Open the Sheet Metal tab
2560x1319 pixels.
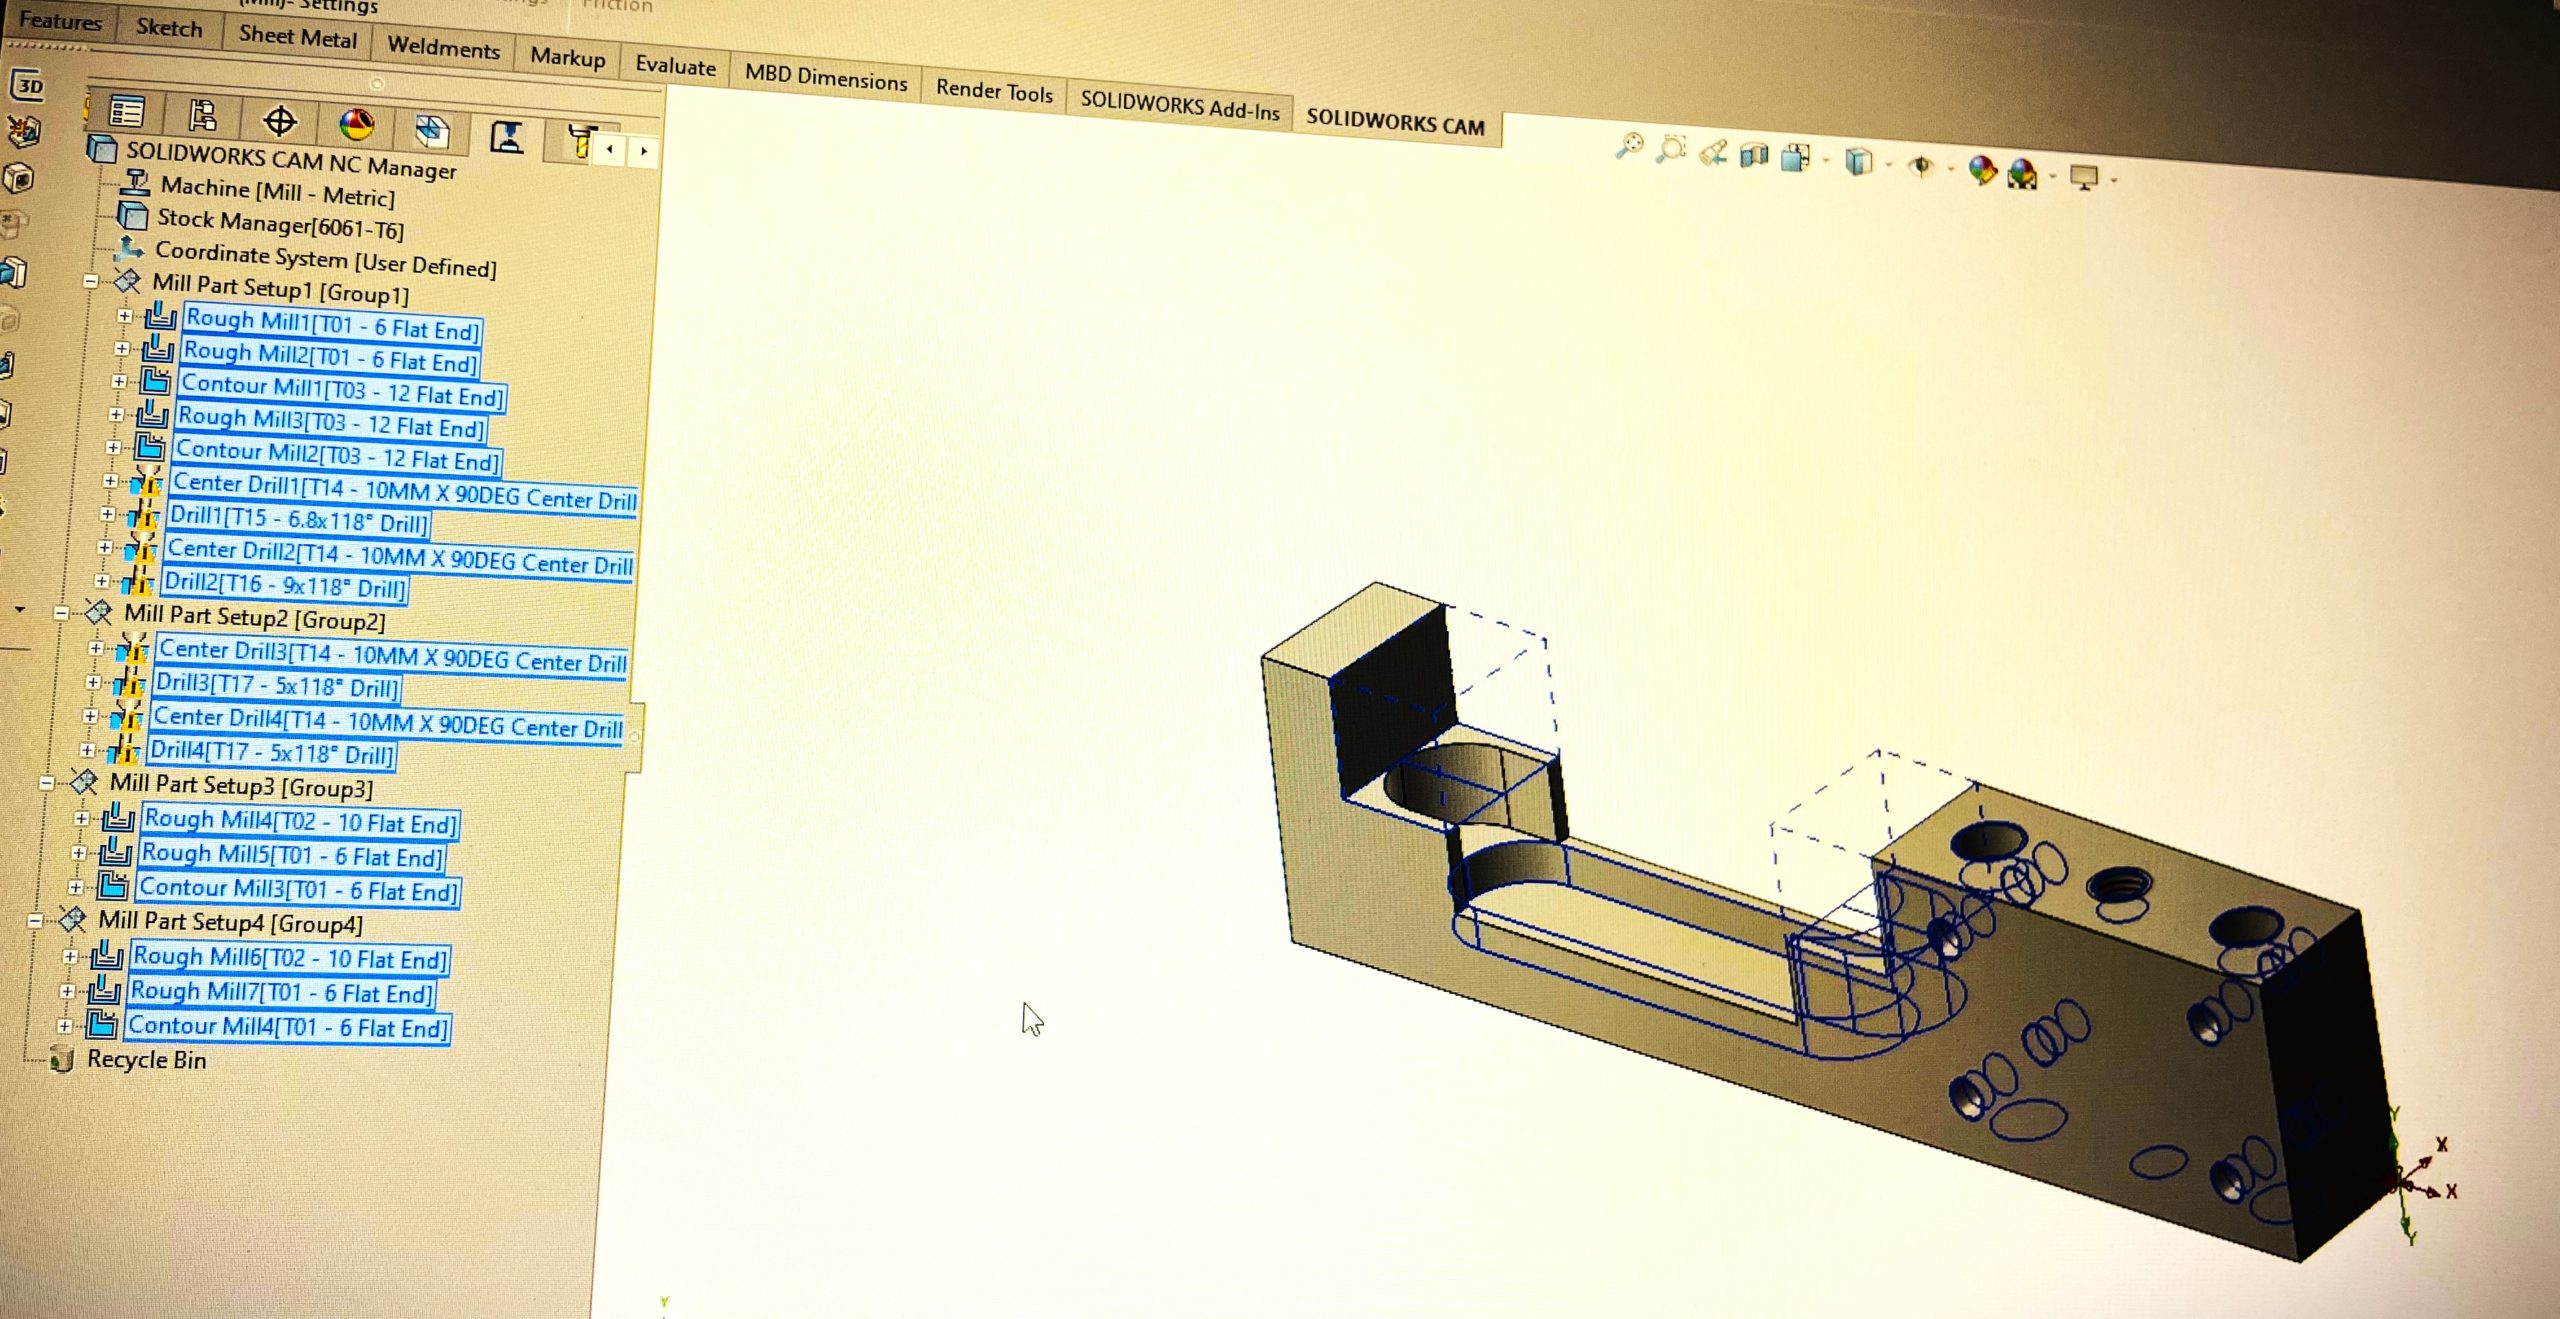point(297,37)
